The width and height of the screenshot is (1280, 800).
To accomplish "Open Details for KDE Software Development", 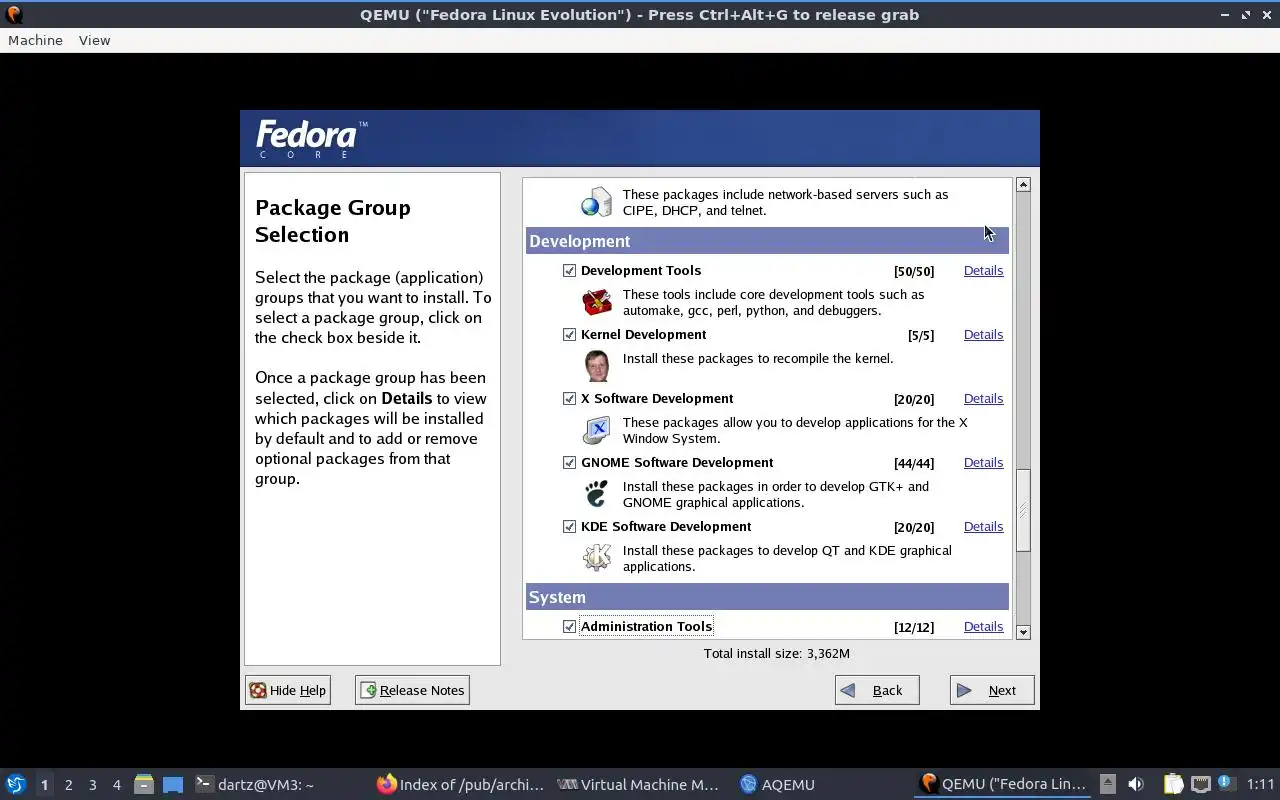I will point(983,527).
